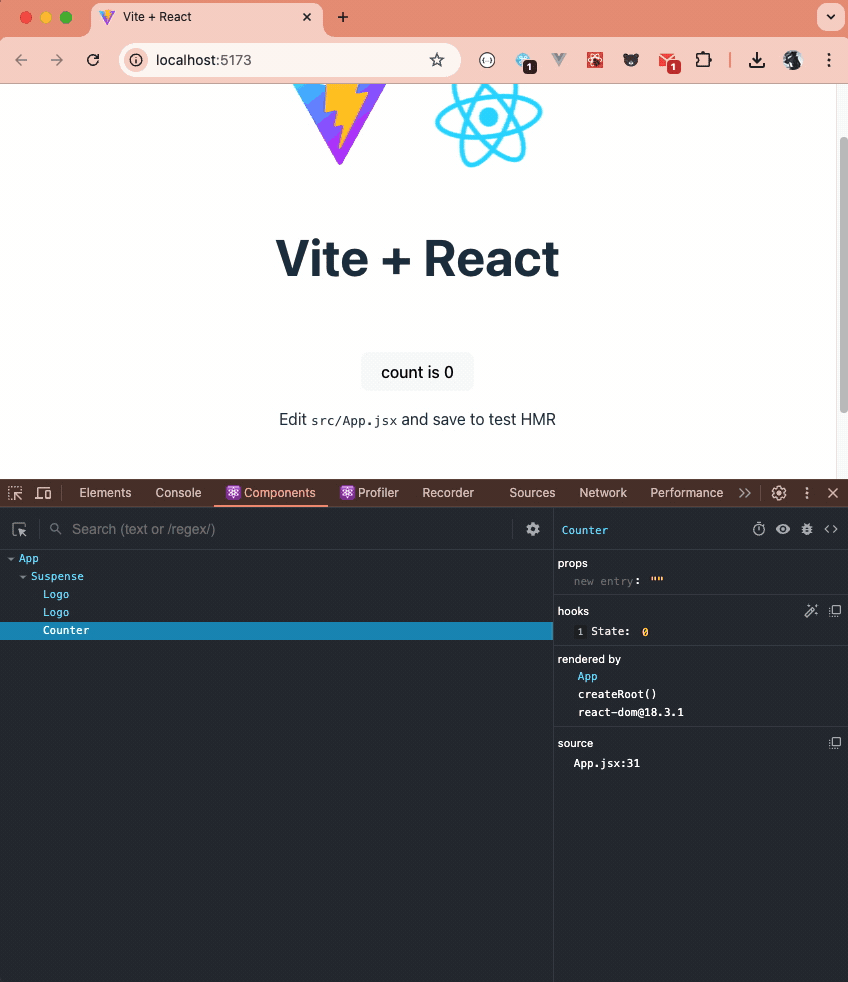Screen dimensions: 848x982
Task: Open the tab search dropdown chevron
Action: (830, 17)
